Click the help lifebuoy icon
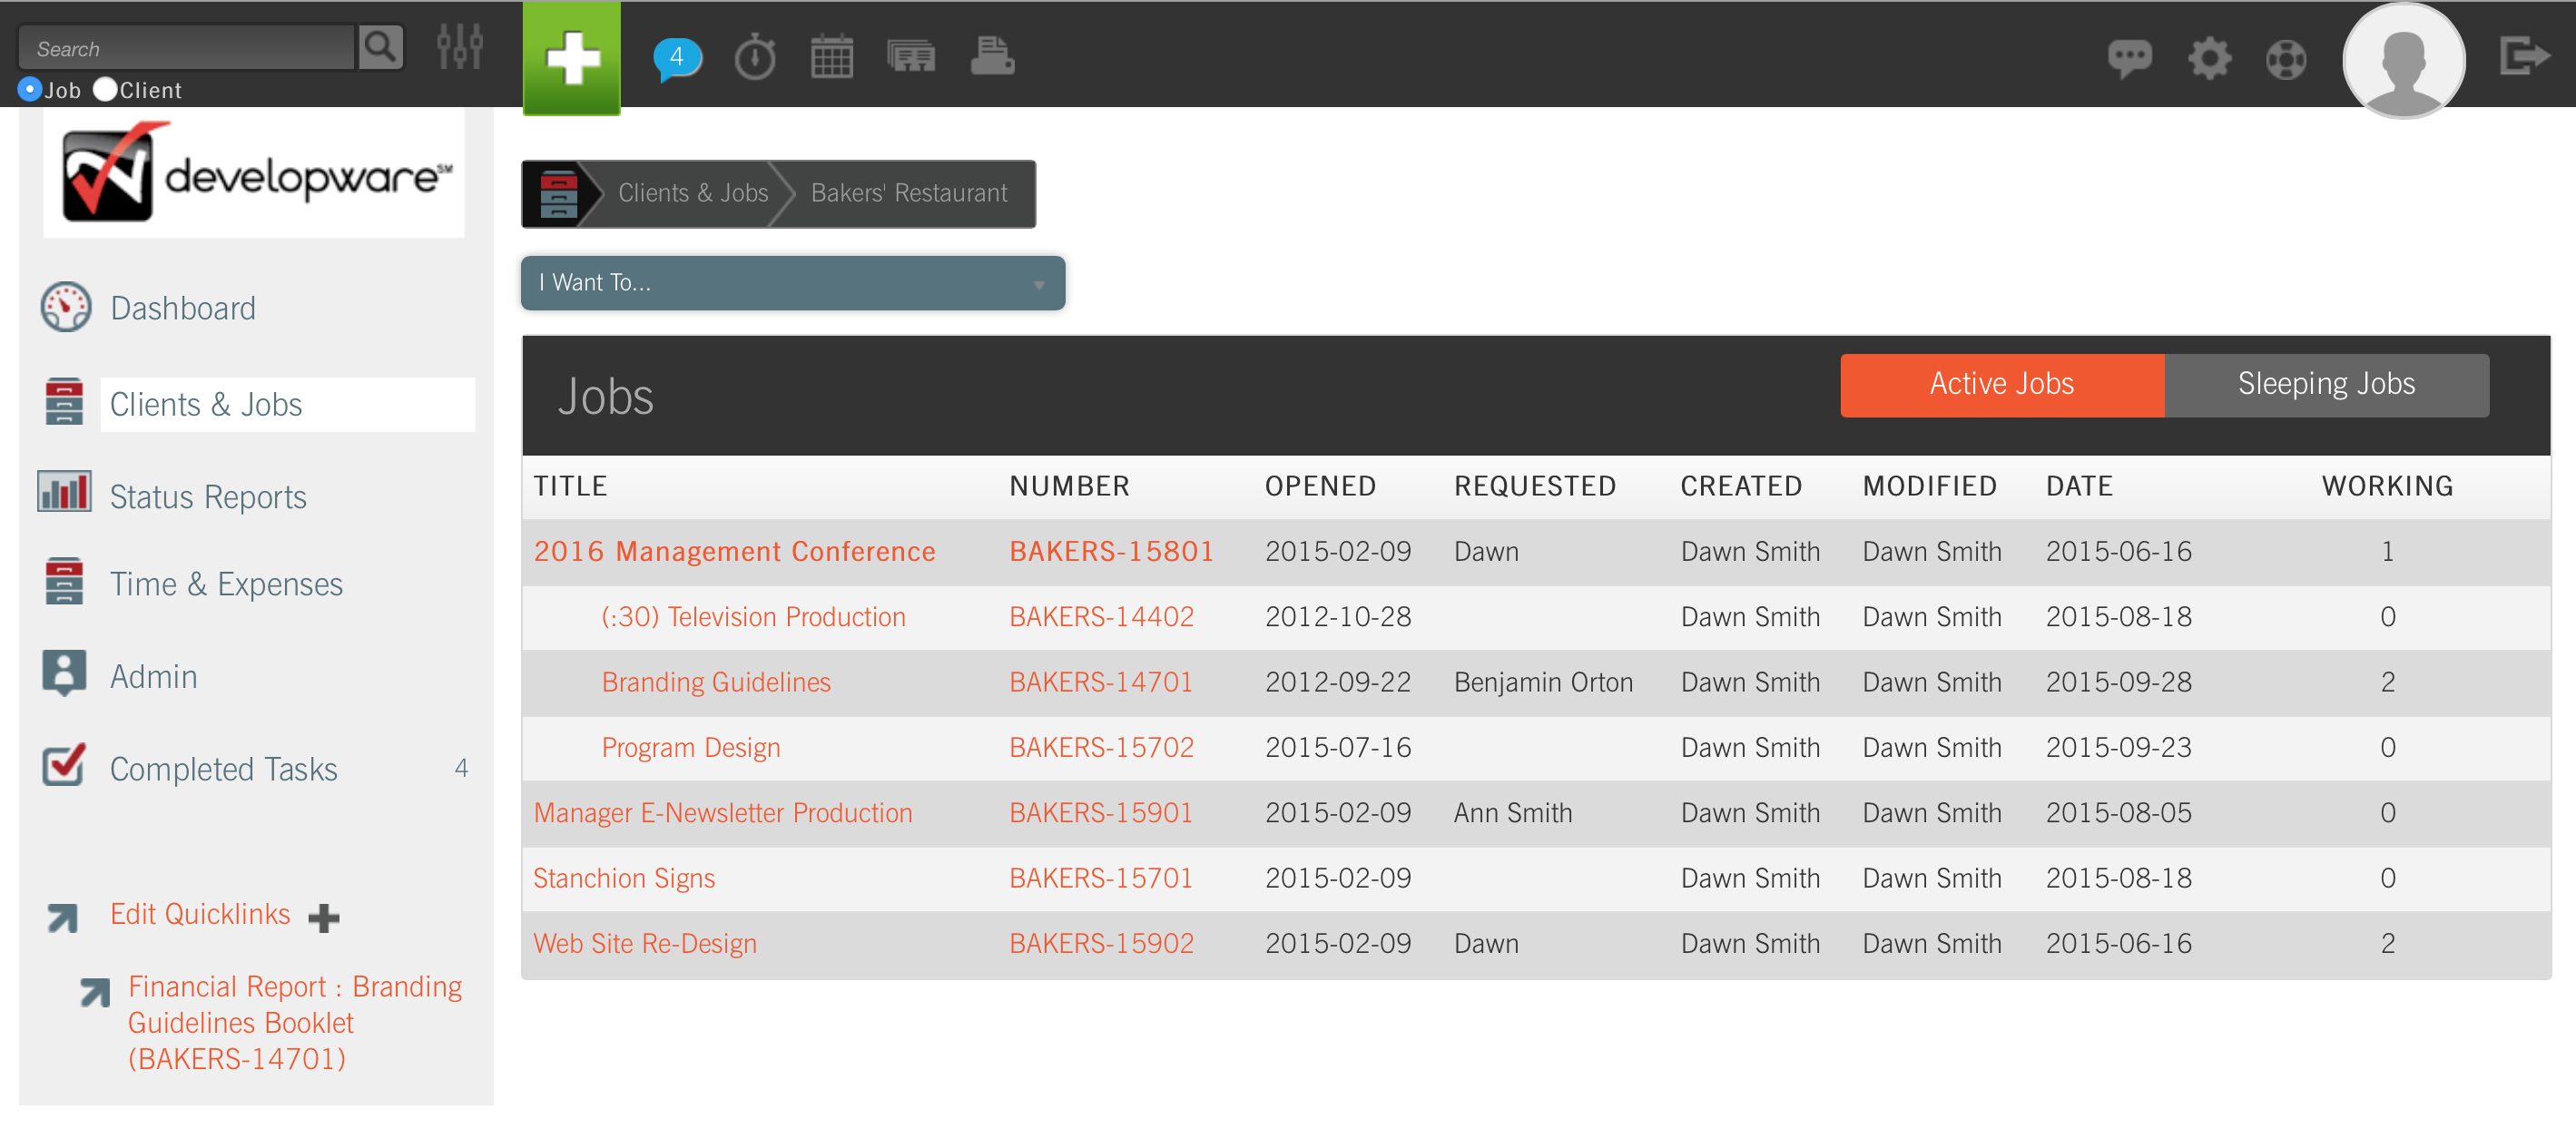The width and height of the screenshot is (2576, 1129). pyautogui.click(x=2286, y=59)
